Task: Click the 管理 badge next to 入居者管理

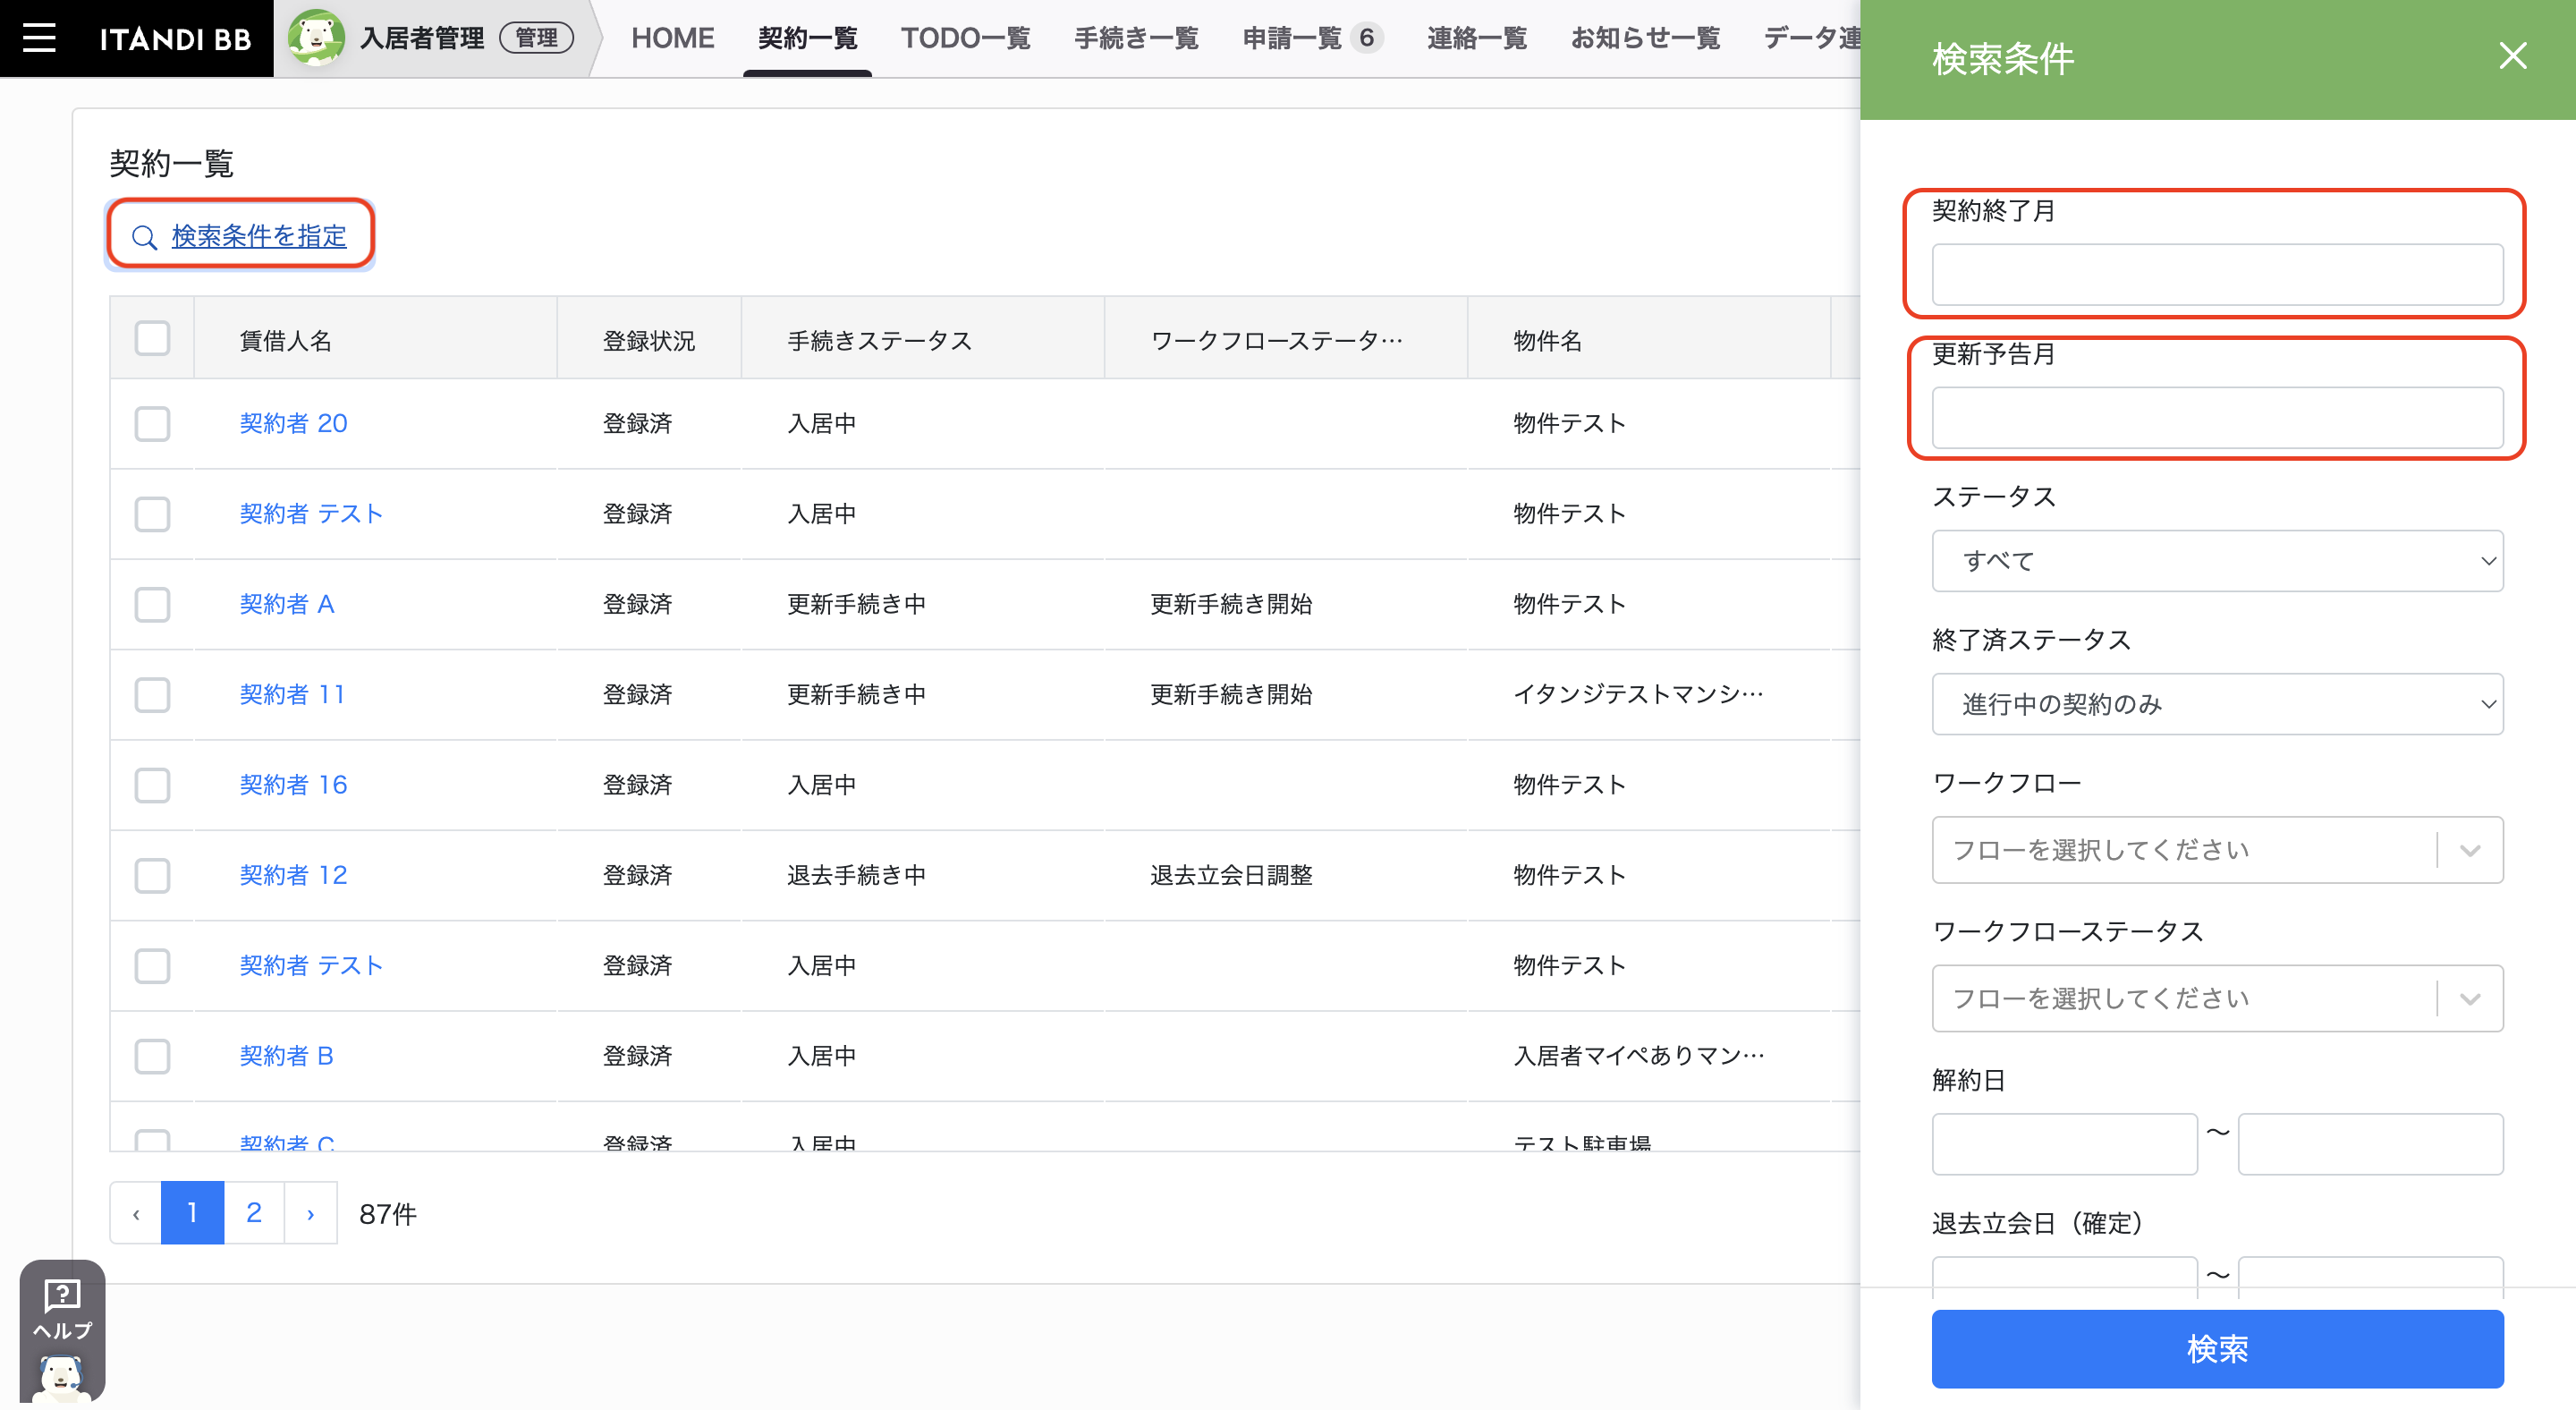Action: click(537, 38)
